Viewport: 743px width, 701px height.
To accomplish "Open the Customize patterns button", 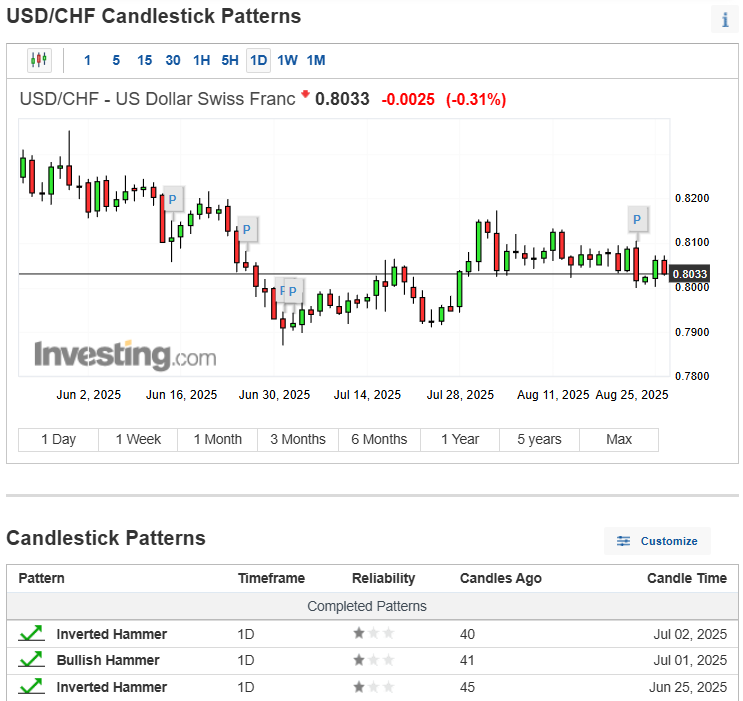I will point(657,541).
